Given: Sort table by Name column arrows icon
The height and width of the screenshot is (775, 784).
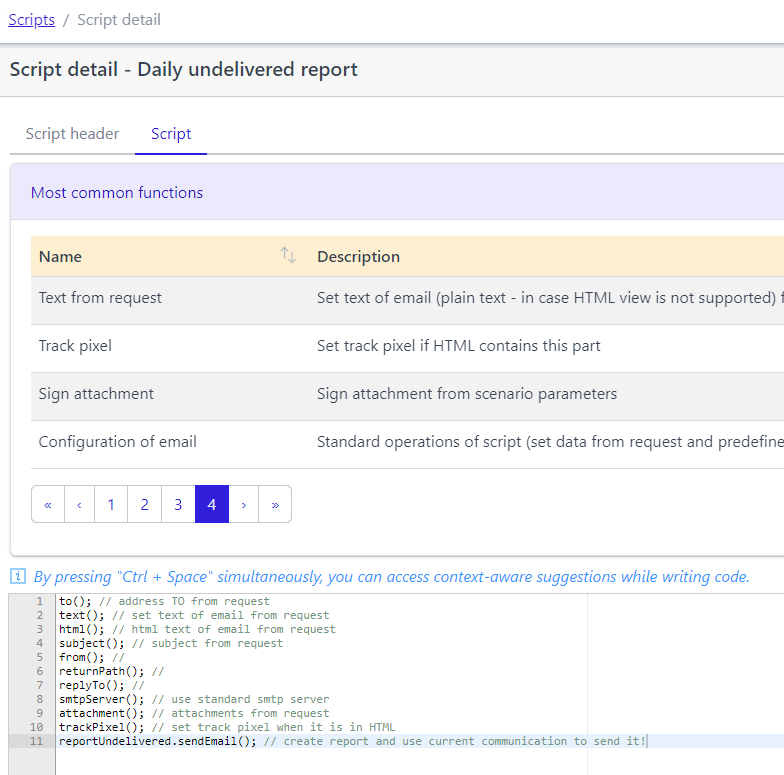Looking at the screenshot, I should coord(288,255).
